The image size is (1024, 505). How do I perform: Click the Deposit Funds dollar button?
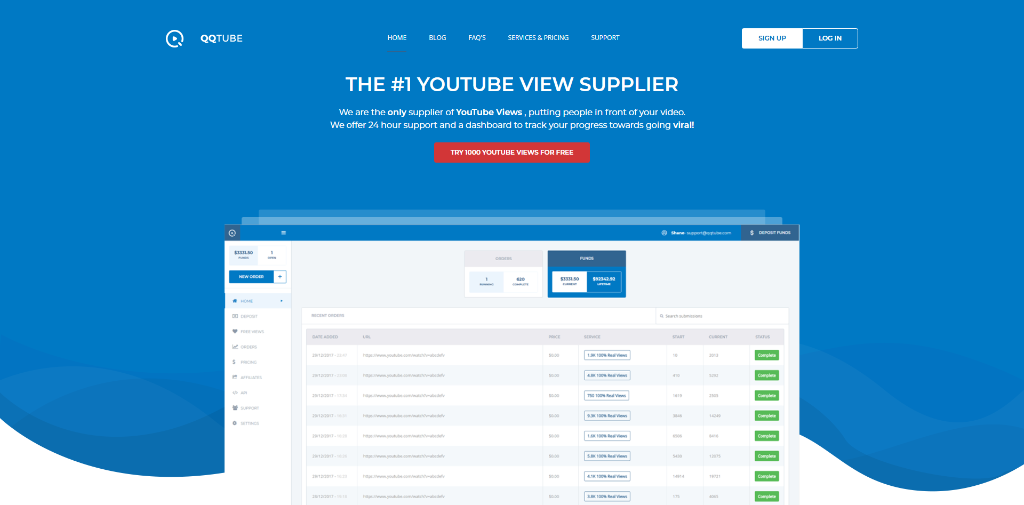(770, 233)
